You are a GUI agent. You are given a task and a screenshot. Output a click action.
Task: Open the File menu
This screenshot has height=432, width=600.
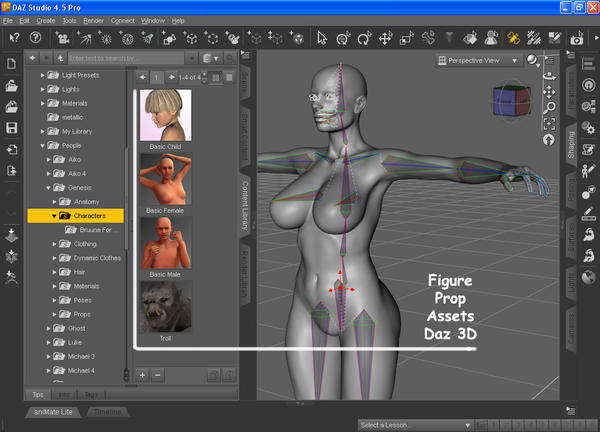7,21
